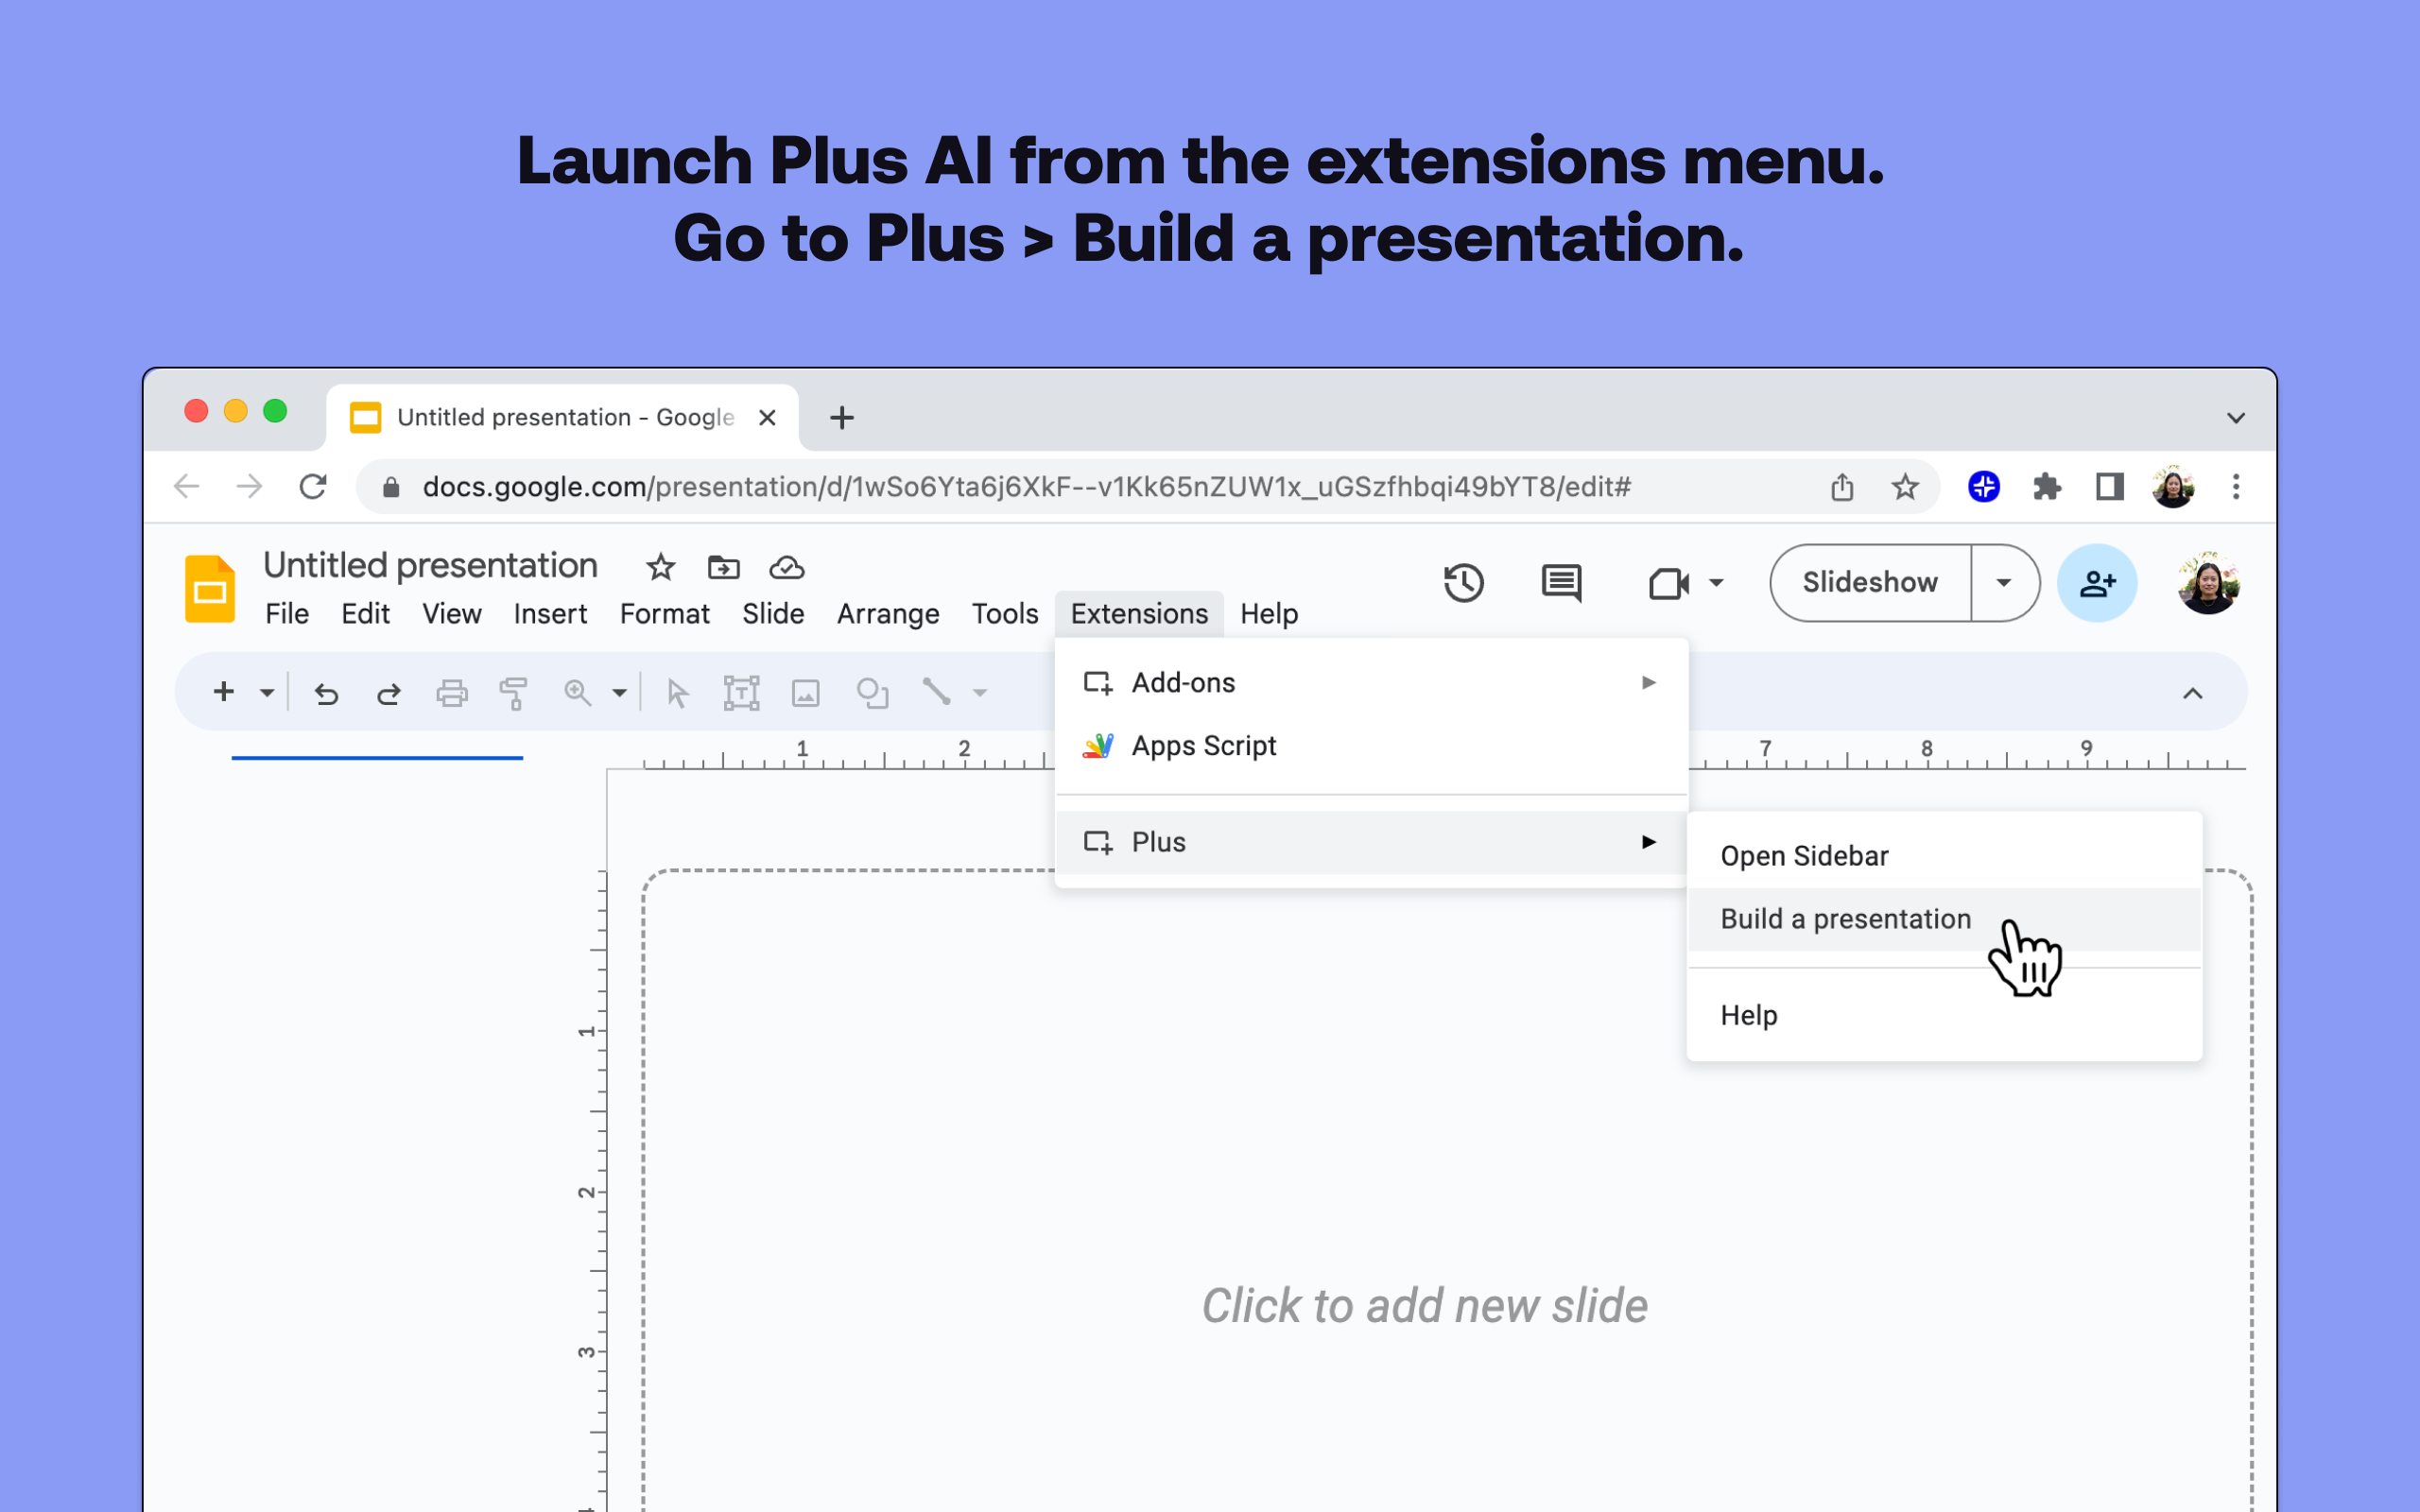
Task: Click the print icon in toolbar
Action: click(452, 693)
